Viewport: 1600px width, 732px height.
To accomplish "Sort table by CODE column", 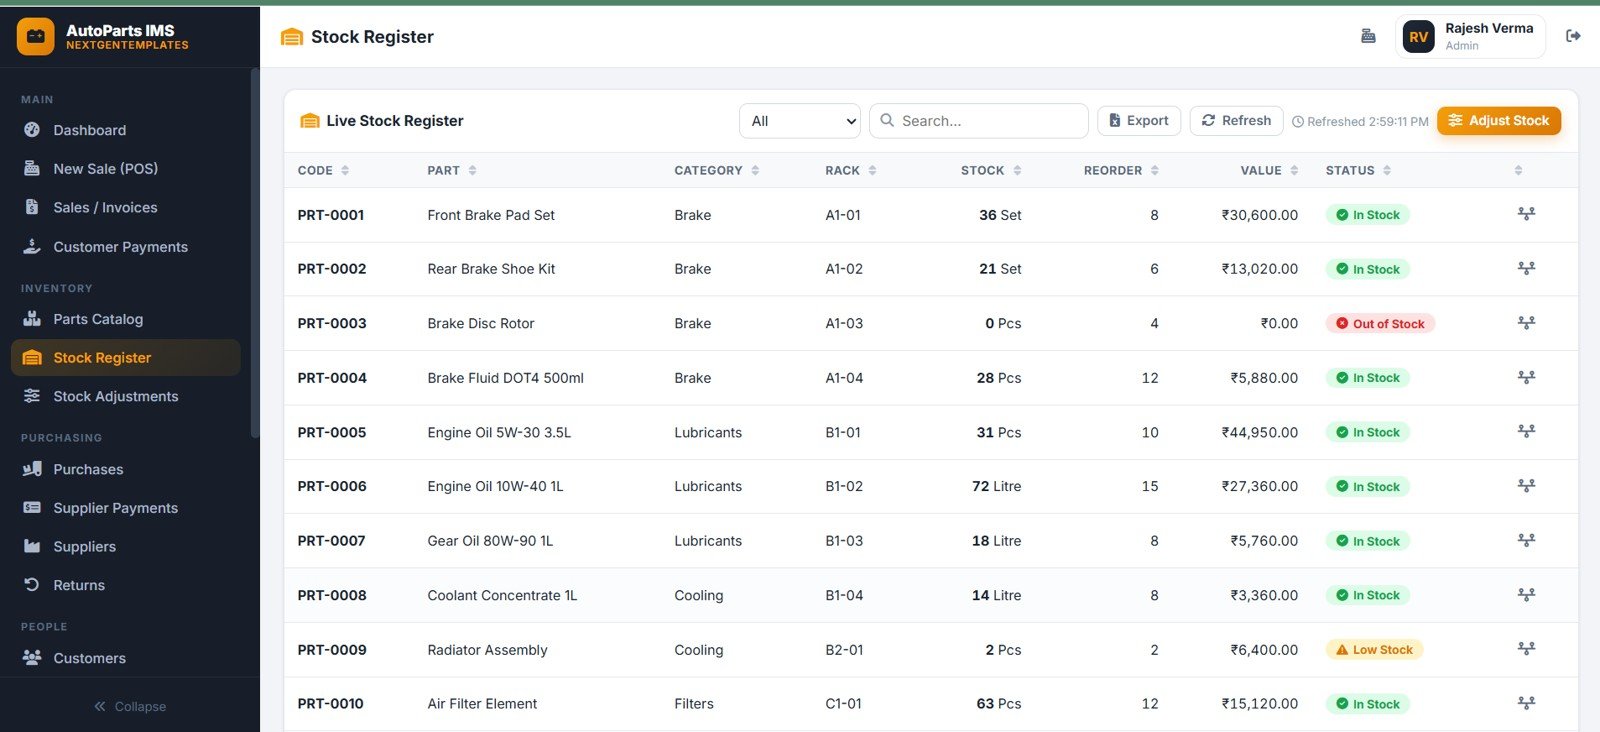I will 323,170.
